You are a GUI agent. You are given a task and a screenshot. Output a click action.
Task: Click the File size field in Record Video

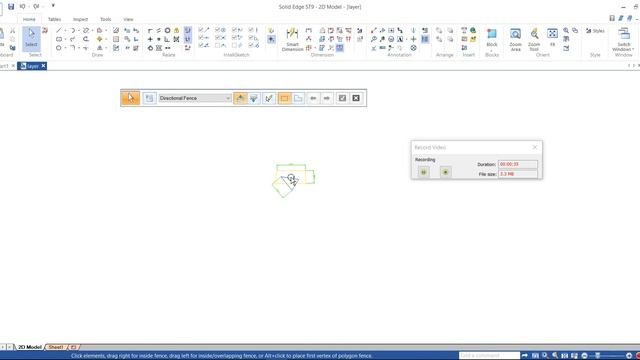point(518,174)
